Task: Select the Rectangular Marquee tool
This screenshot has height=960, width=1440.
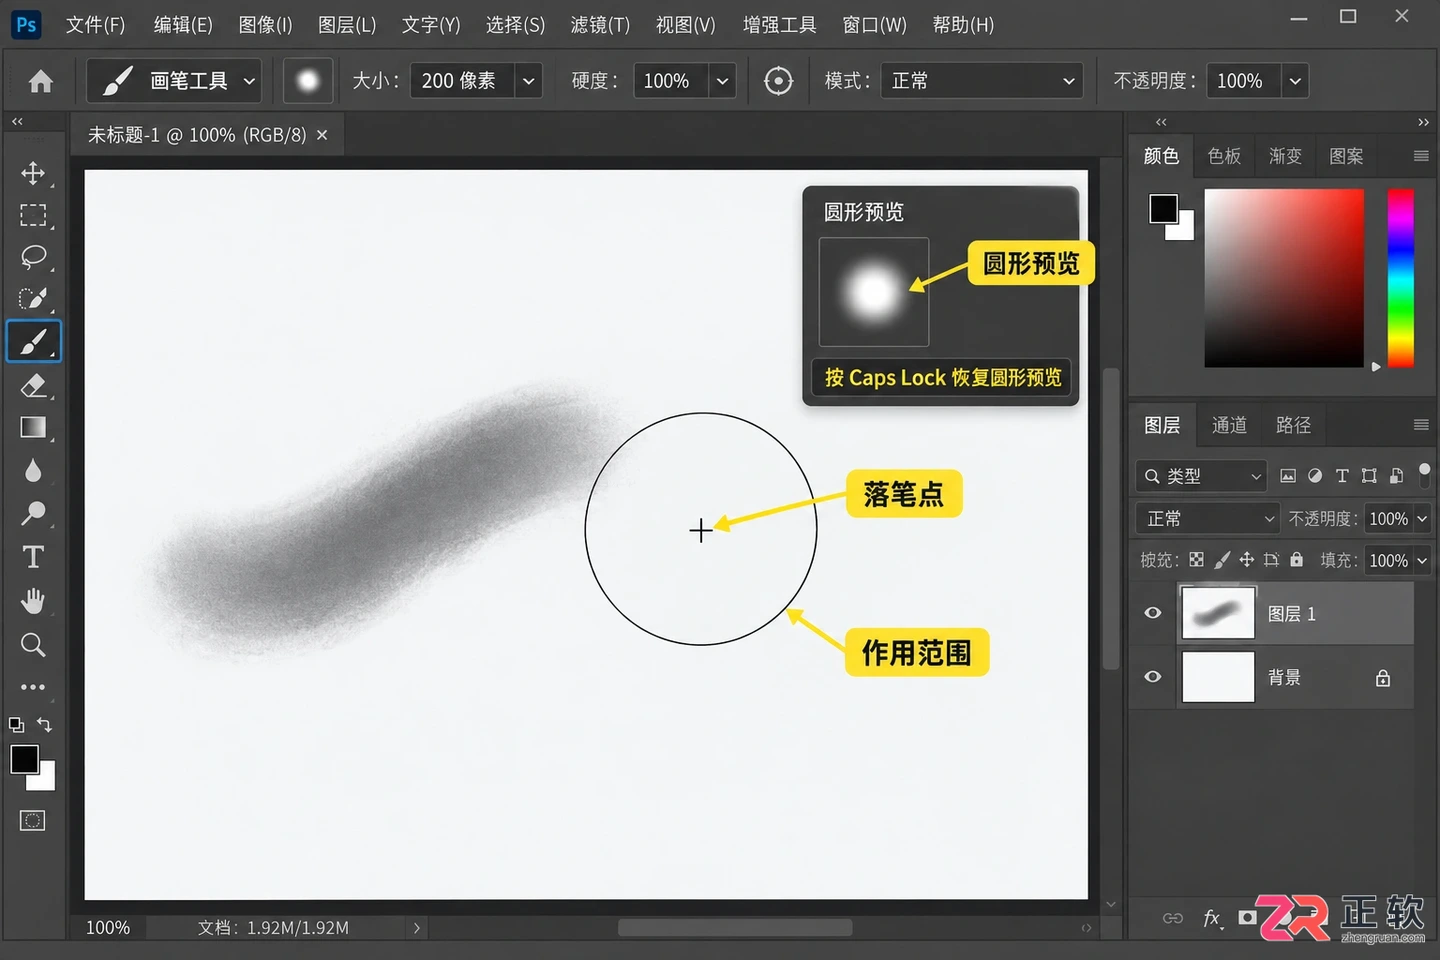Action: (x=33, y=215)
